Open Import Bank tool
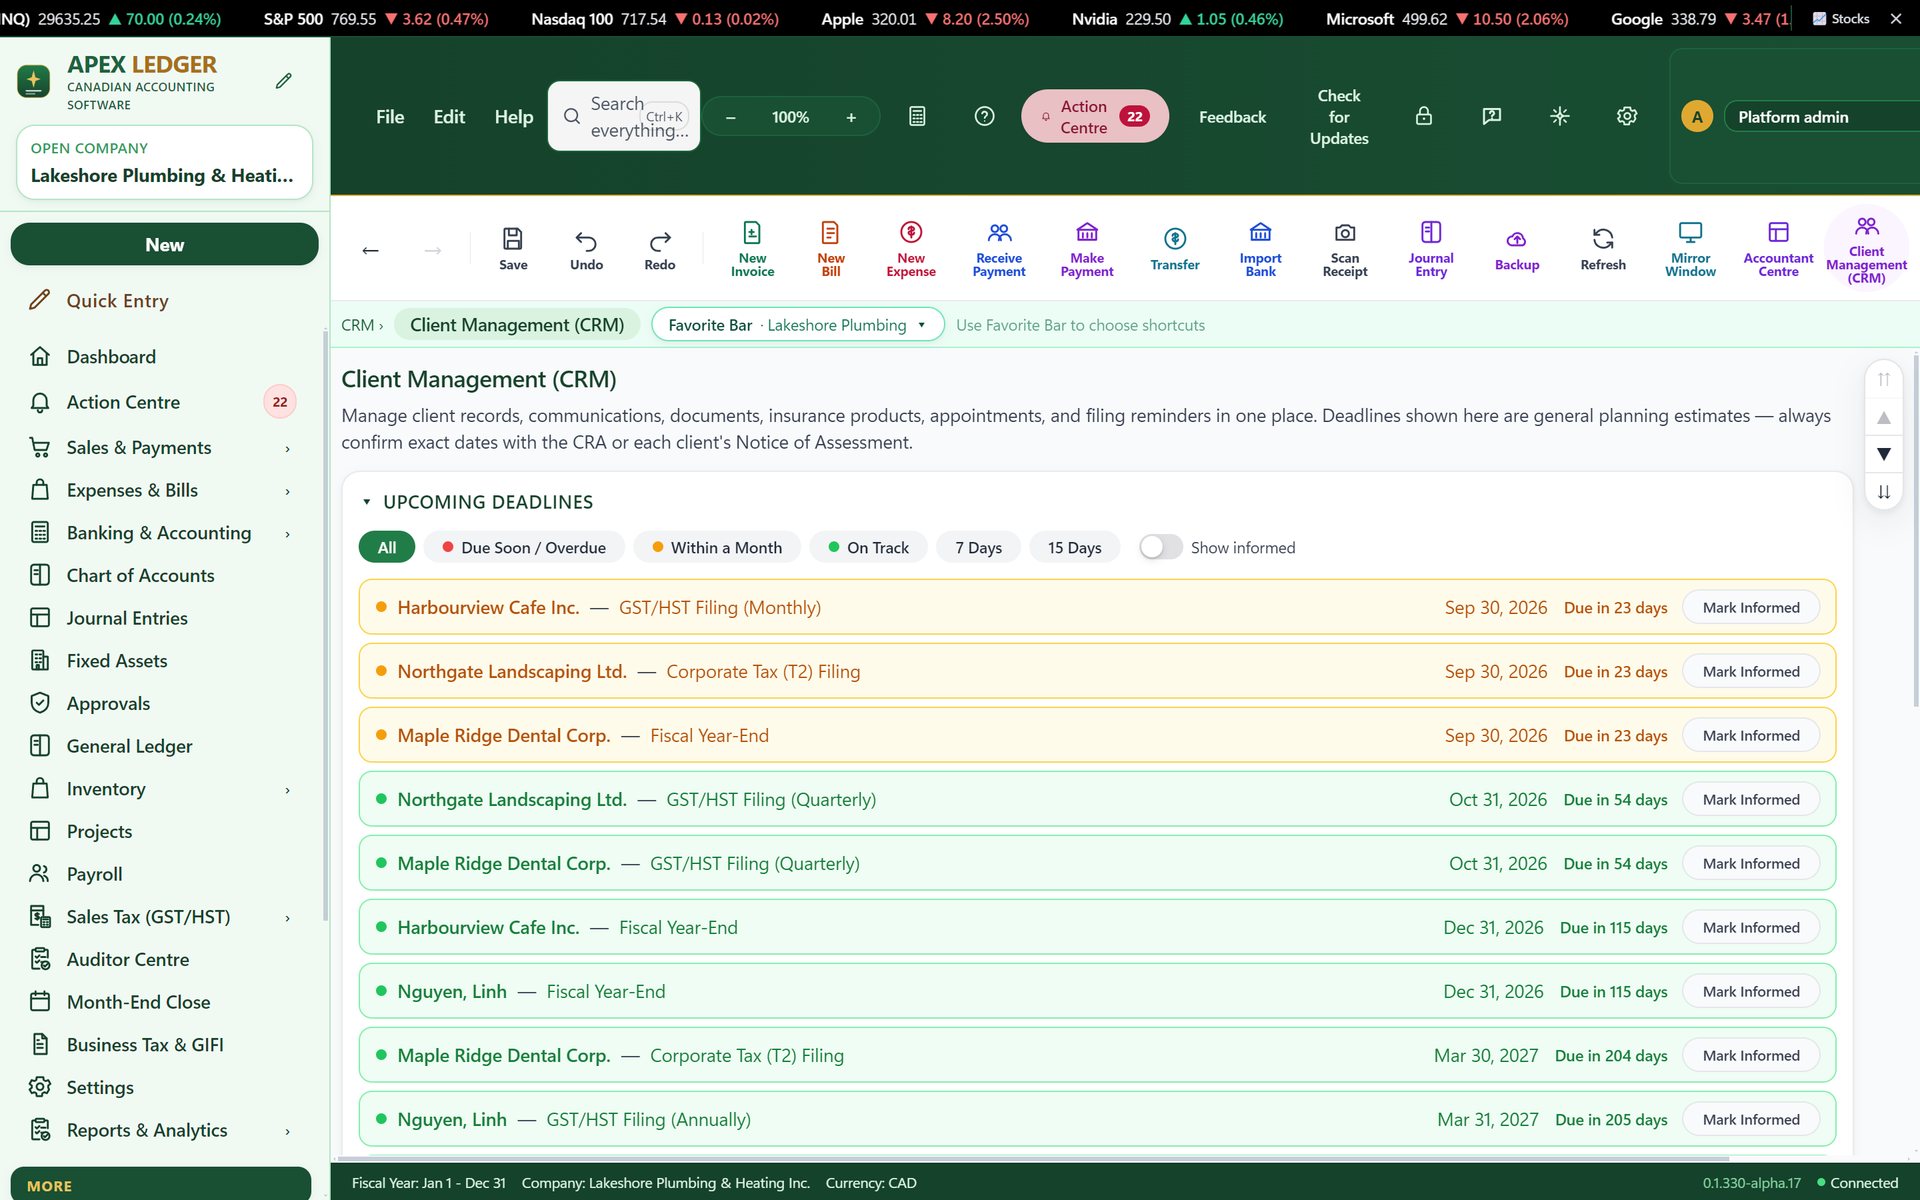1920x1200 pixels. pyautogui.click(x=1260, y=249)
